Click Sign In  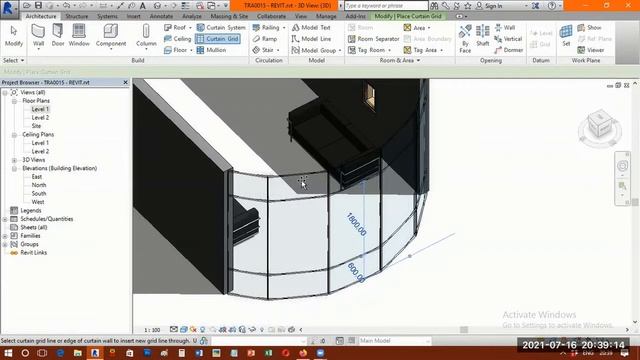pos(489,6)
